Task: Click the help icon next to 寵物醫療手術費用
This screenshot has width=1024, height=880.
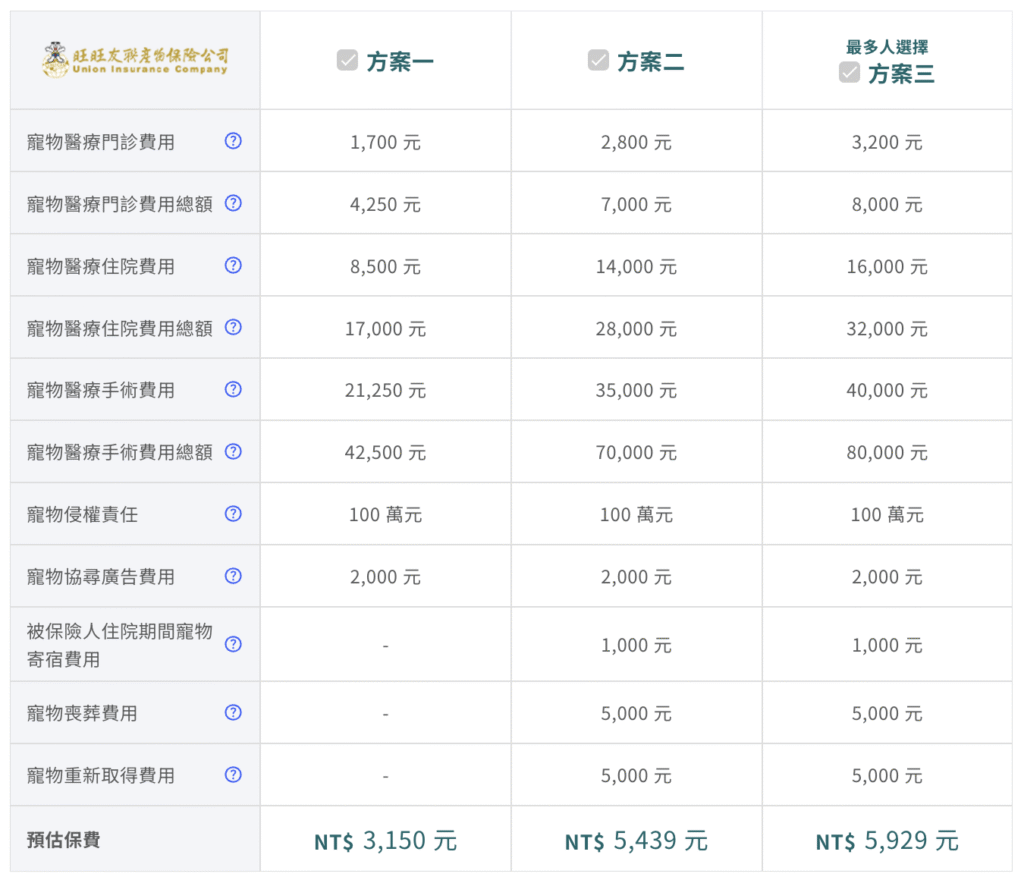Action: coord(232,389)
